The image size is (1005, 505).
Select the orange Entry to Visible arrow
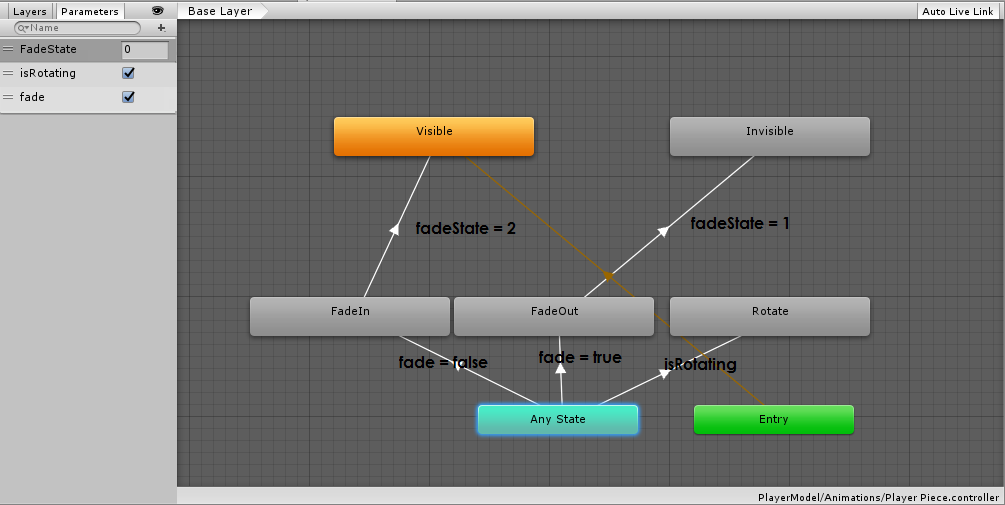tap(608, 276)
